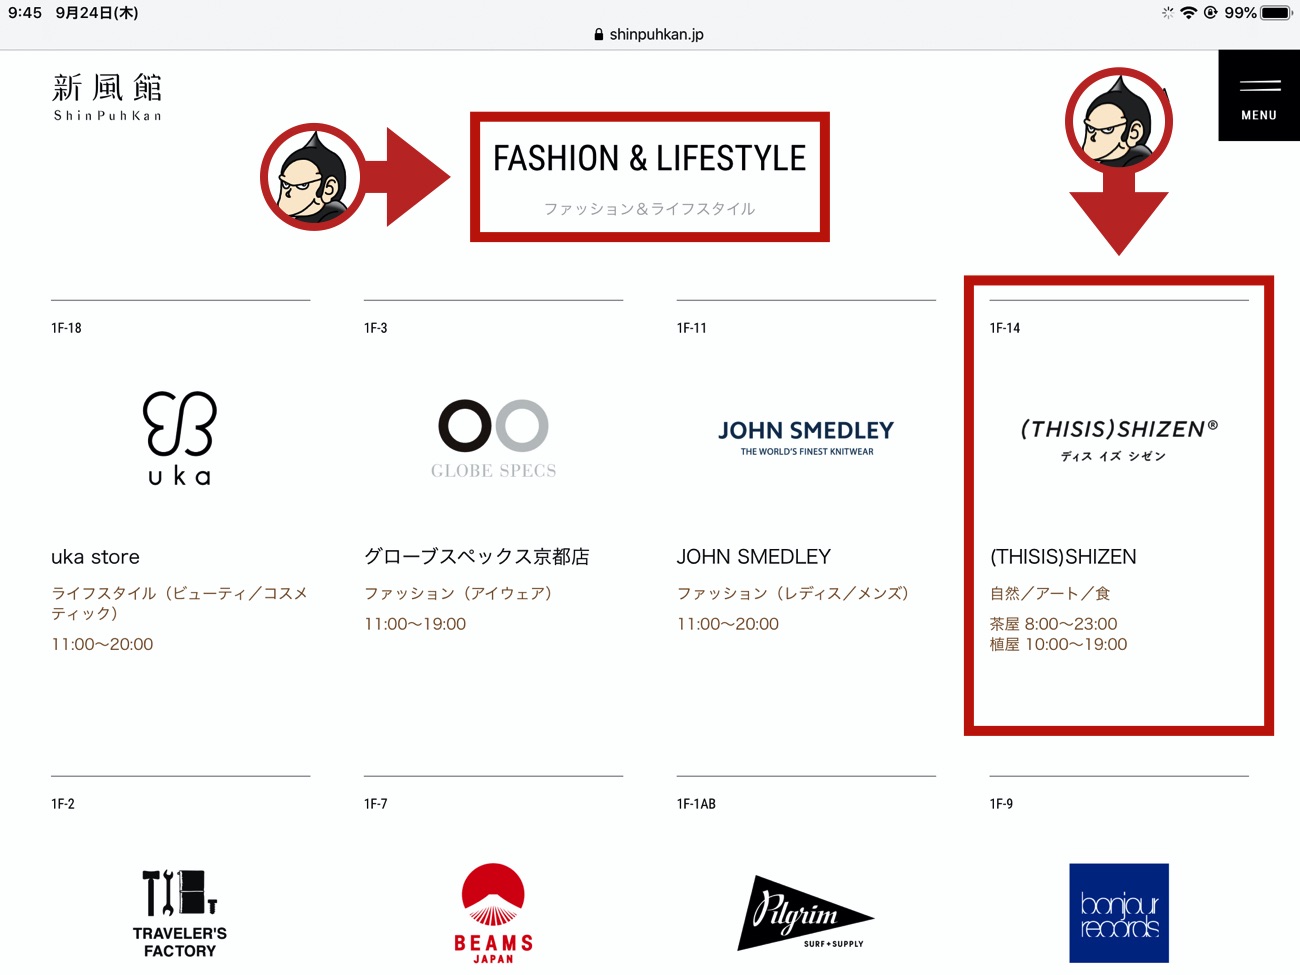Tap the shinpuhkan.jp address bar

click(650, 34)
